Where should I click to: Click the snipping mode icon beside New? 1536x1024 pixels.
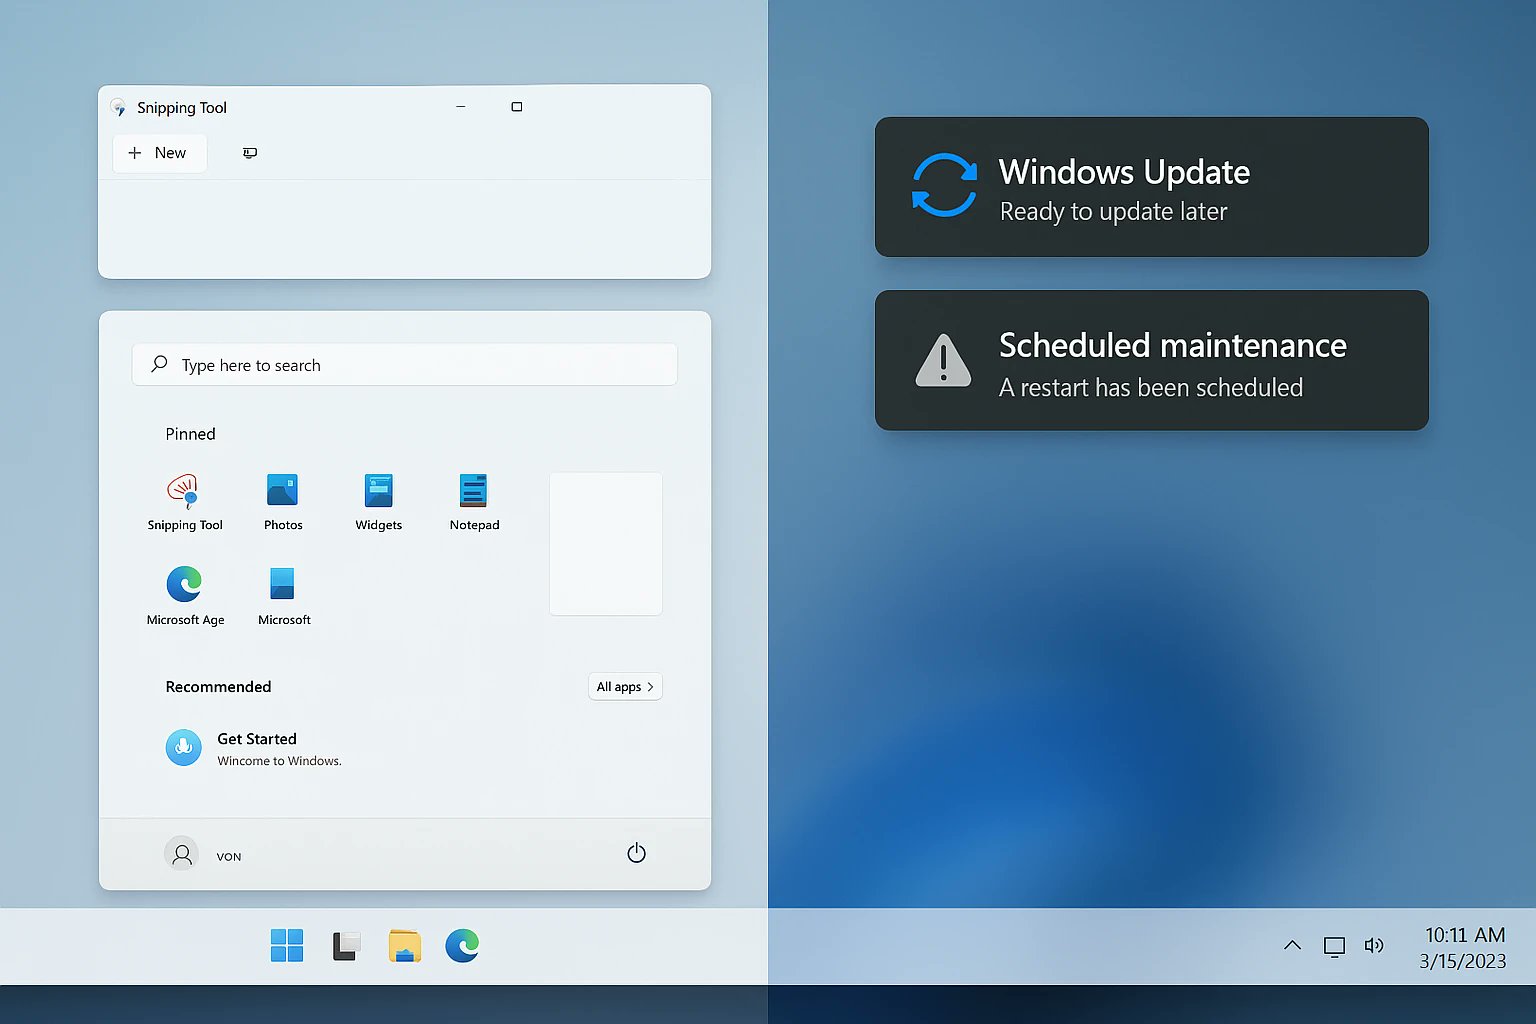[250, 153]
